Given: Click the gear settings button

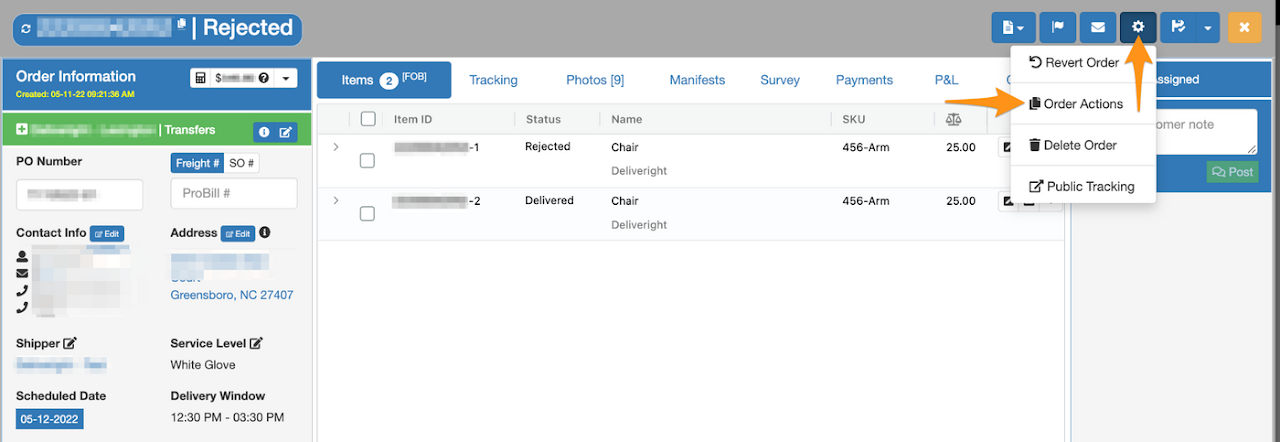Looking at the screenshot, I should tap(1138, 27).
